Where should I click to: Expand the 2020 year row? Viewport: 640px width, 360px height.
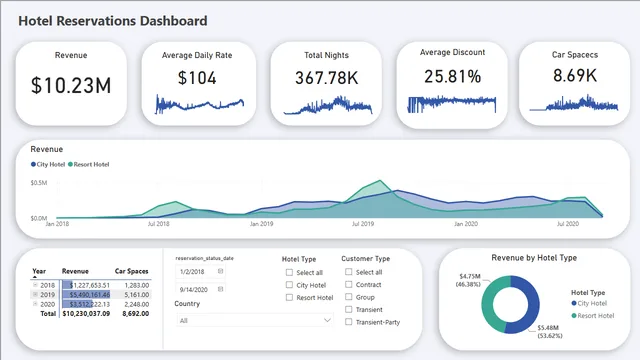click(35, 304)
